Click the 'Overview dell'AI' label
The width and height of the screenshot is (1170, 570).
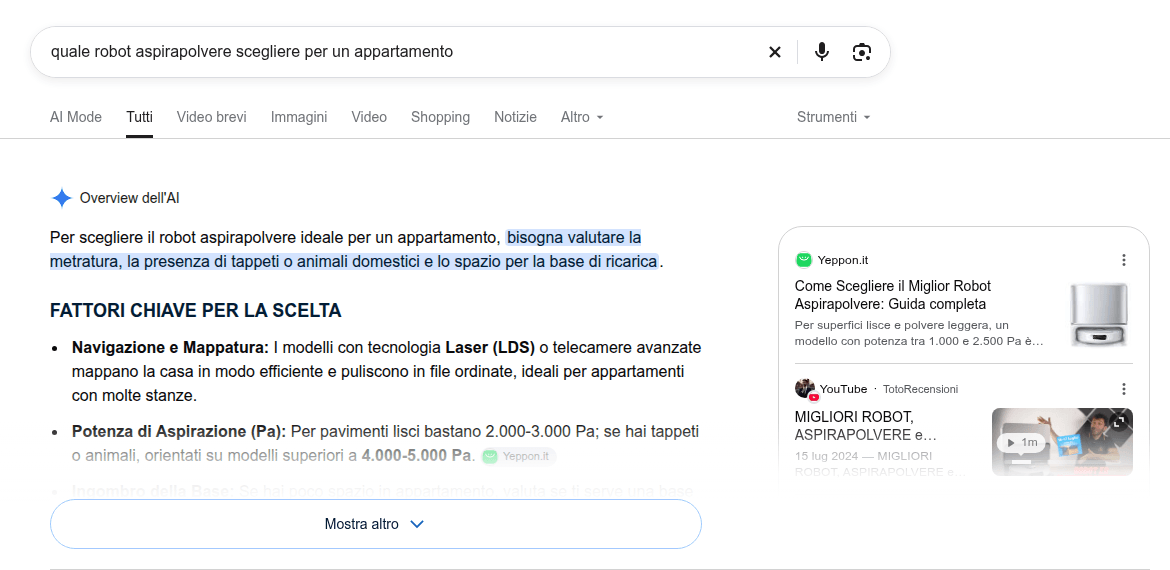pyautogui.click(x=129, y=198)
